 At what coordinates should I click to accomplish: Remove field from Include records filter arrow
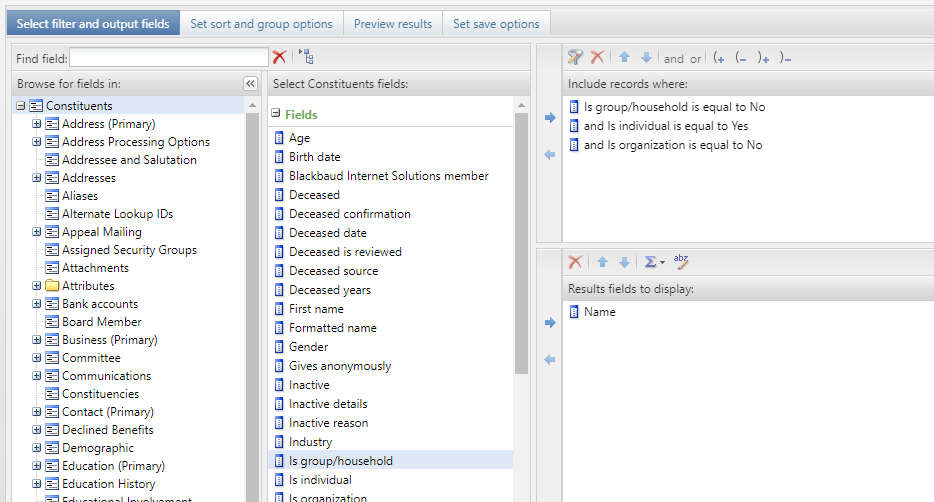pyautogui.click(x=550, y=155)
